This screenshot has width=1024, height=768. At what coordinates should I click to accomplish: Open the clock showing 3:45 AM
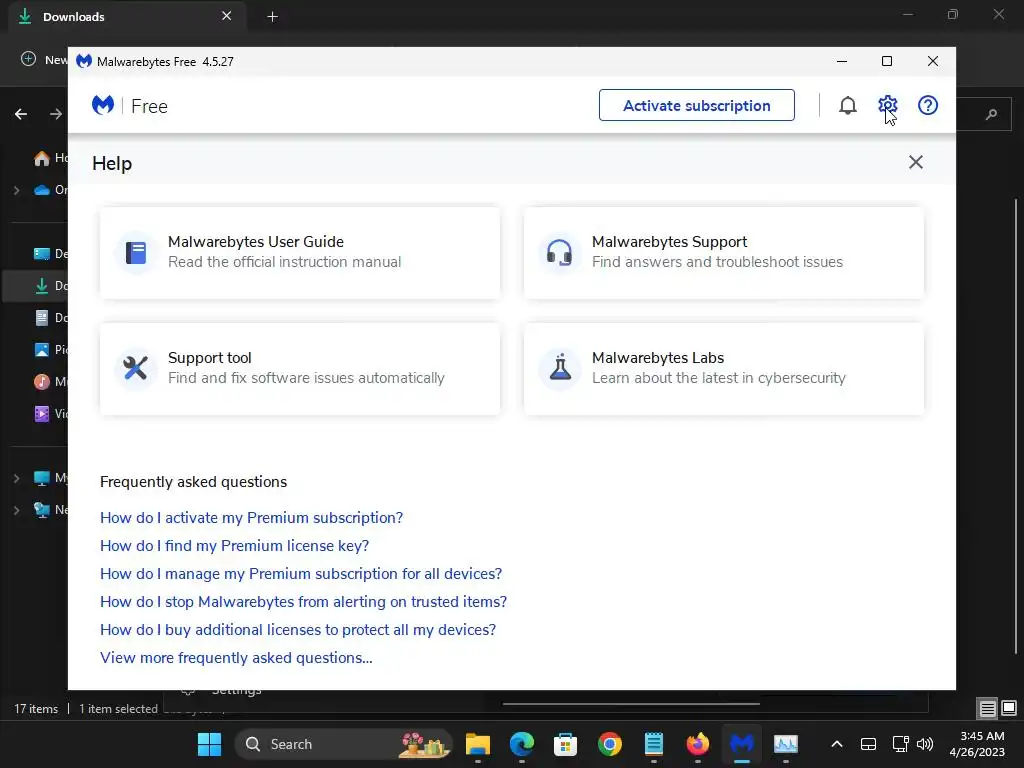(x=978, y=744)
